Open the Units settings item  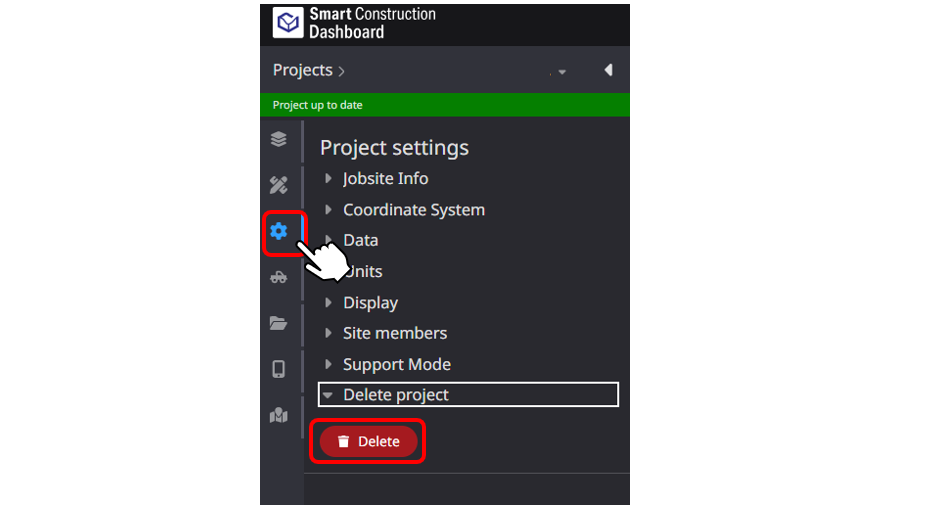pos(365,272)
